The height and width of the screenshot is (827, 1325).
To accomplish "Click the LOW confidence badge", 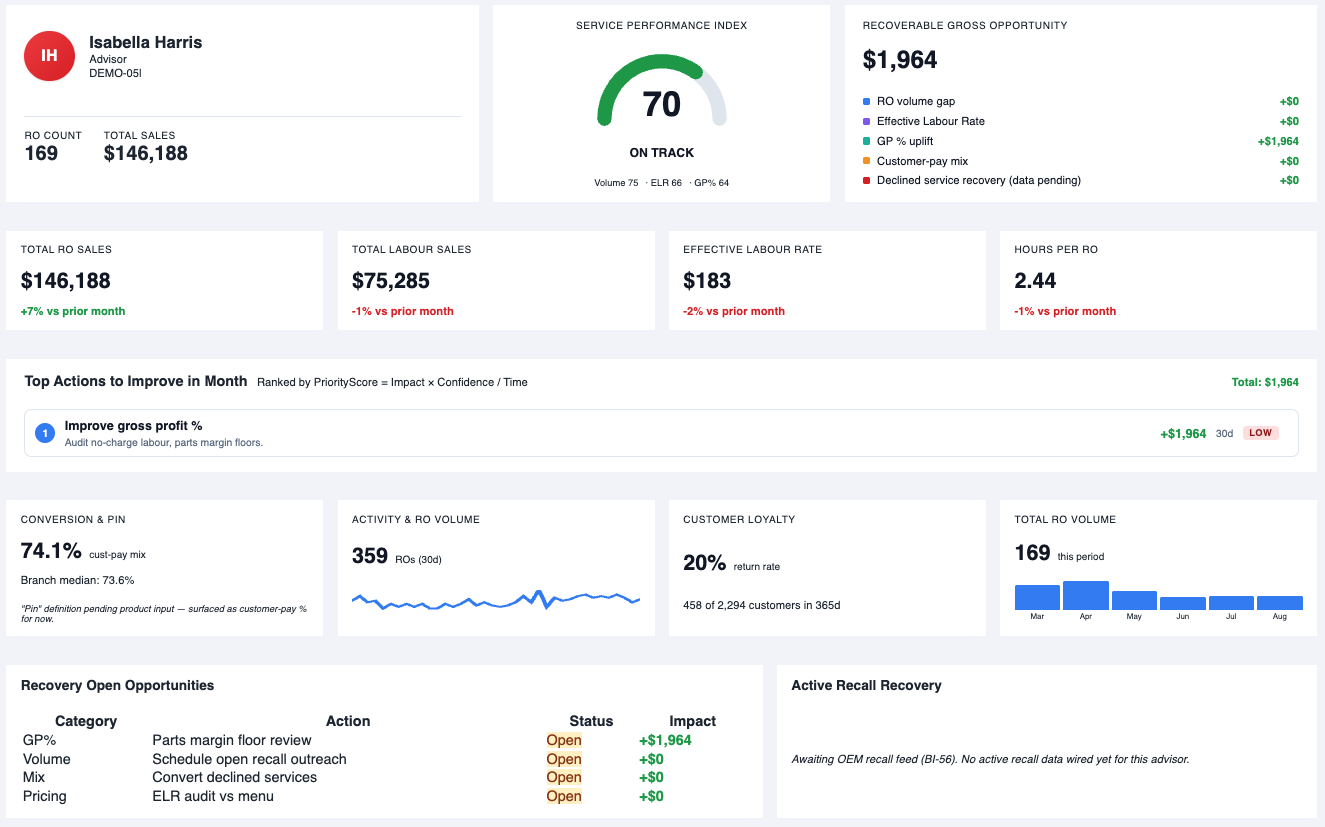I will (x=1260, y=433).
